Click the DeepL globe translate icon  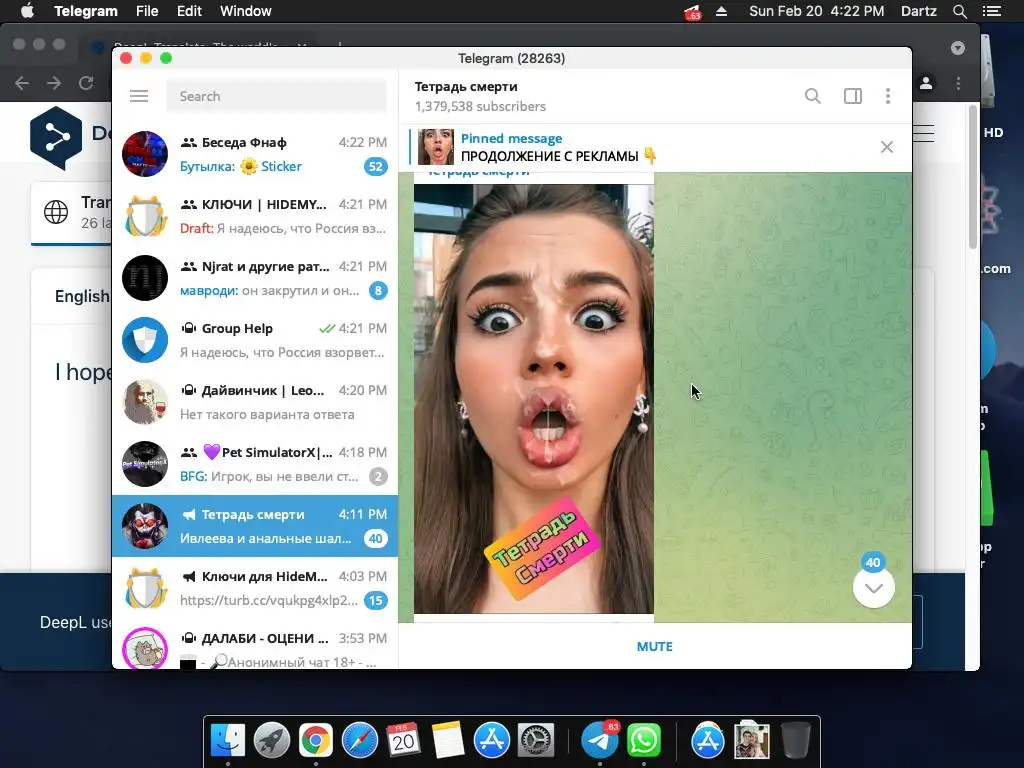point(56,212)
